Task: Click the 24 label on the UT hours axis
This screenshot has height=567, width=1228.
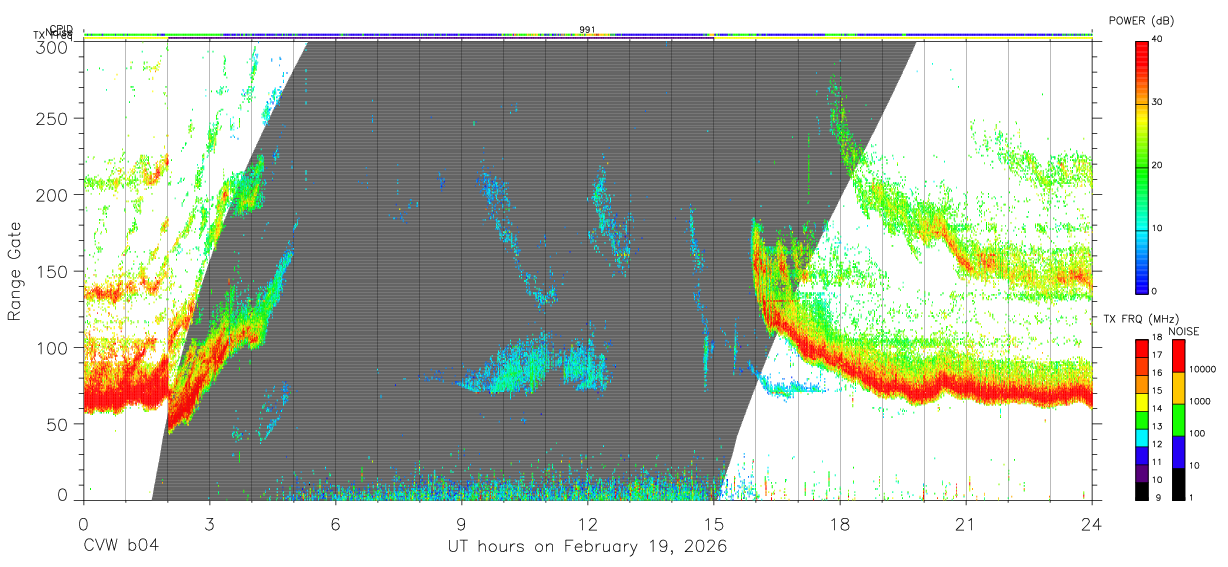Action: coord(1091,523)
